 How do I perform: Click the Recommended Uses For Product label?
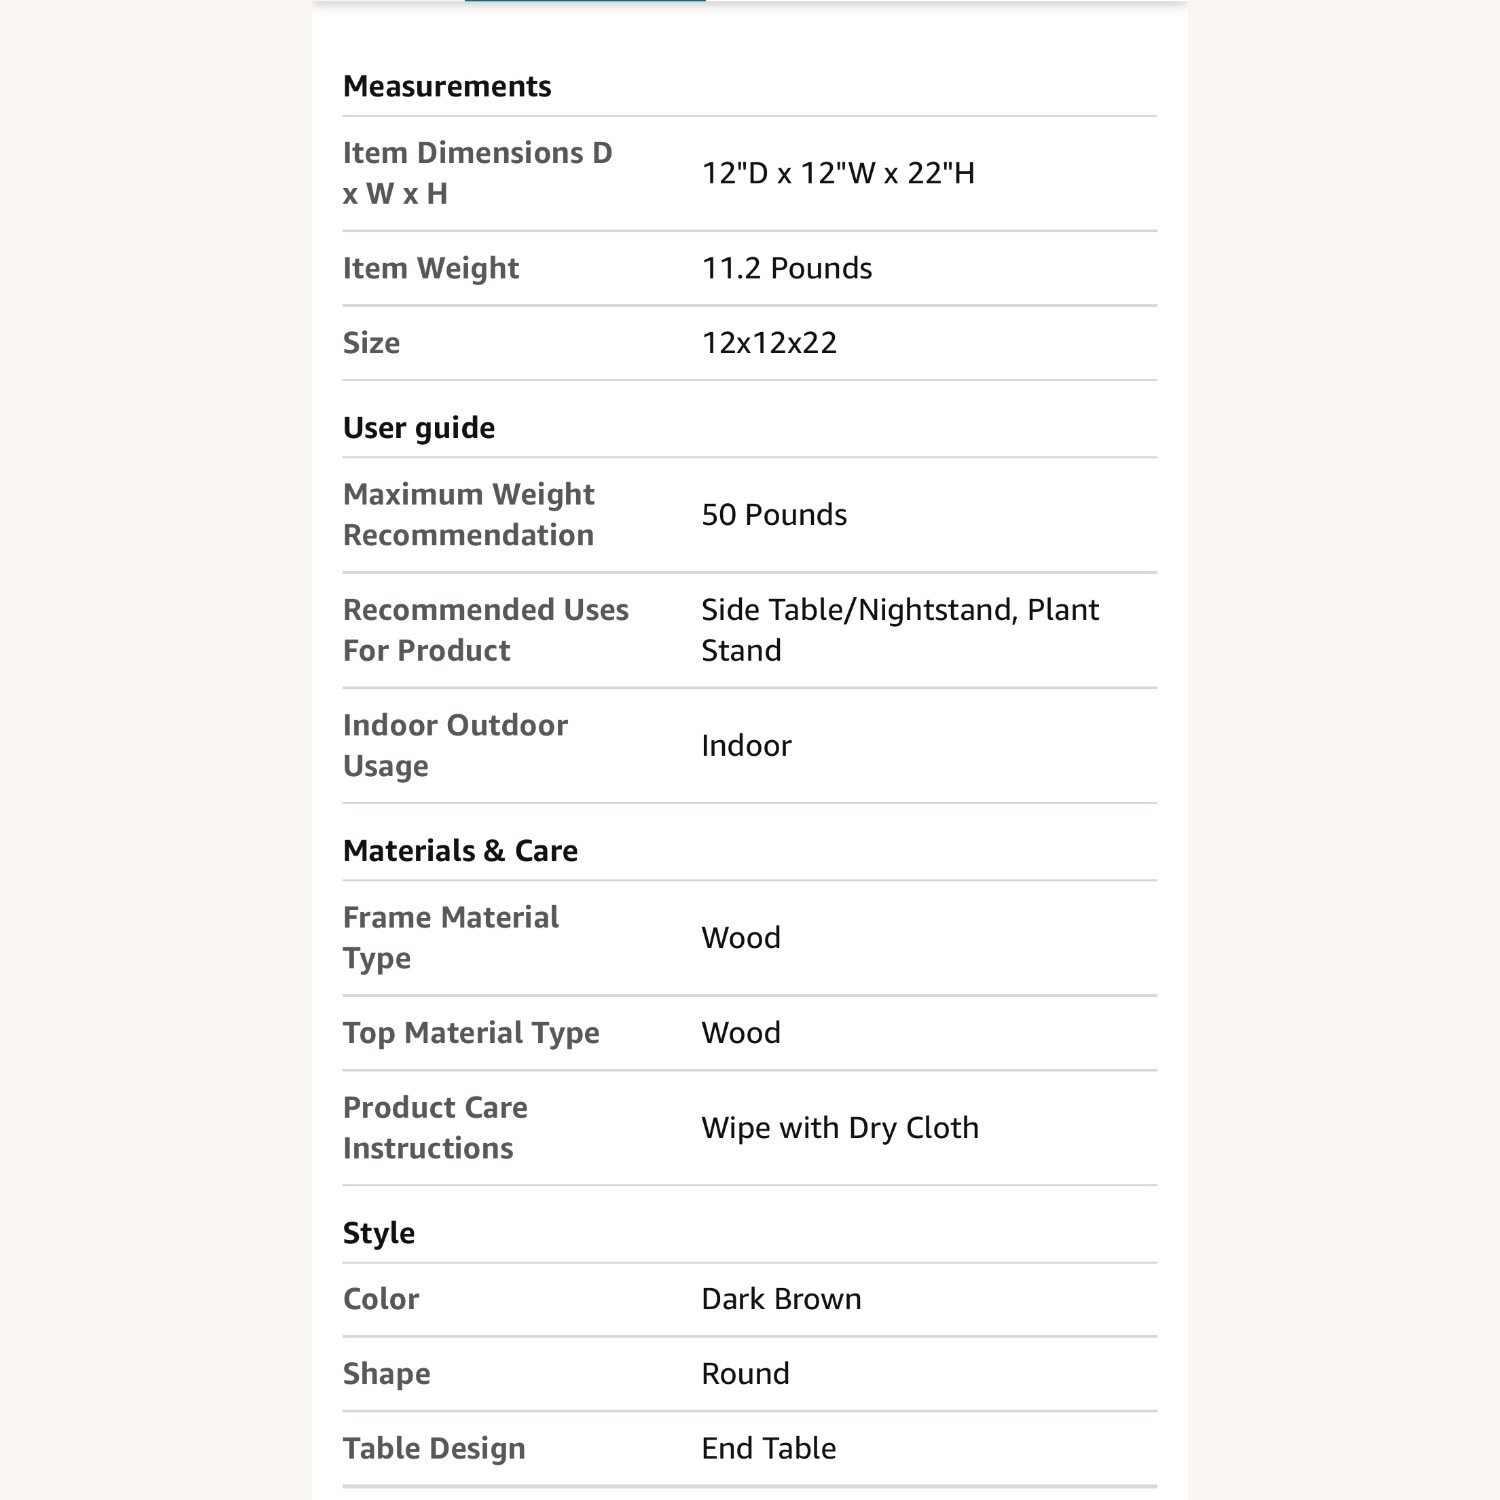(485, 630)
